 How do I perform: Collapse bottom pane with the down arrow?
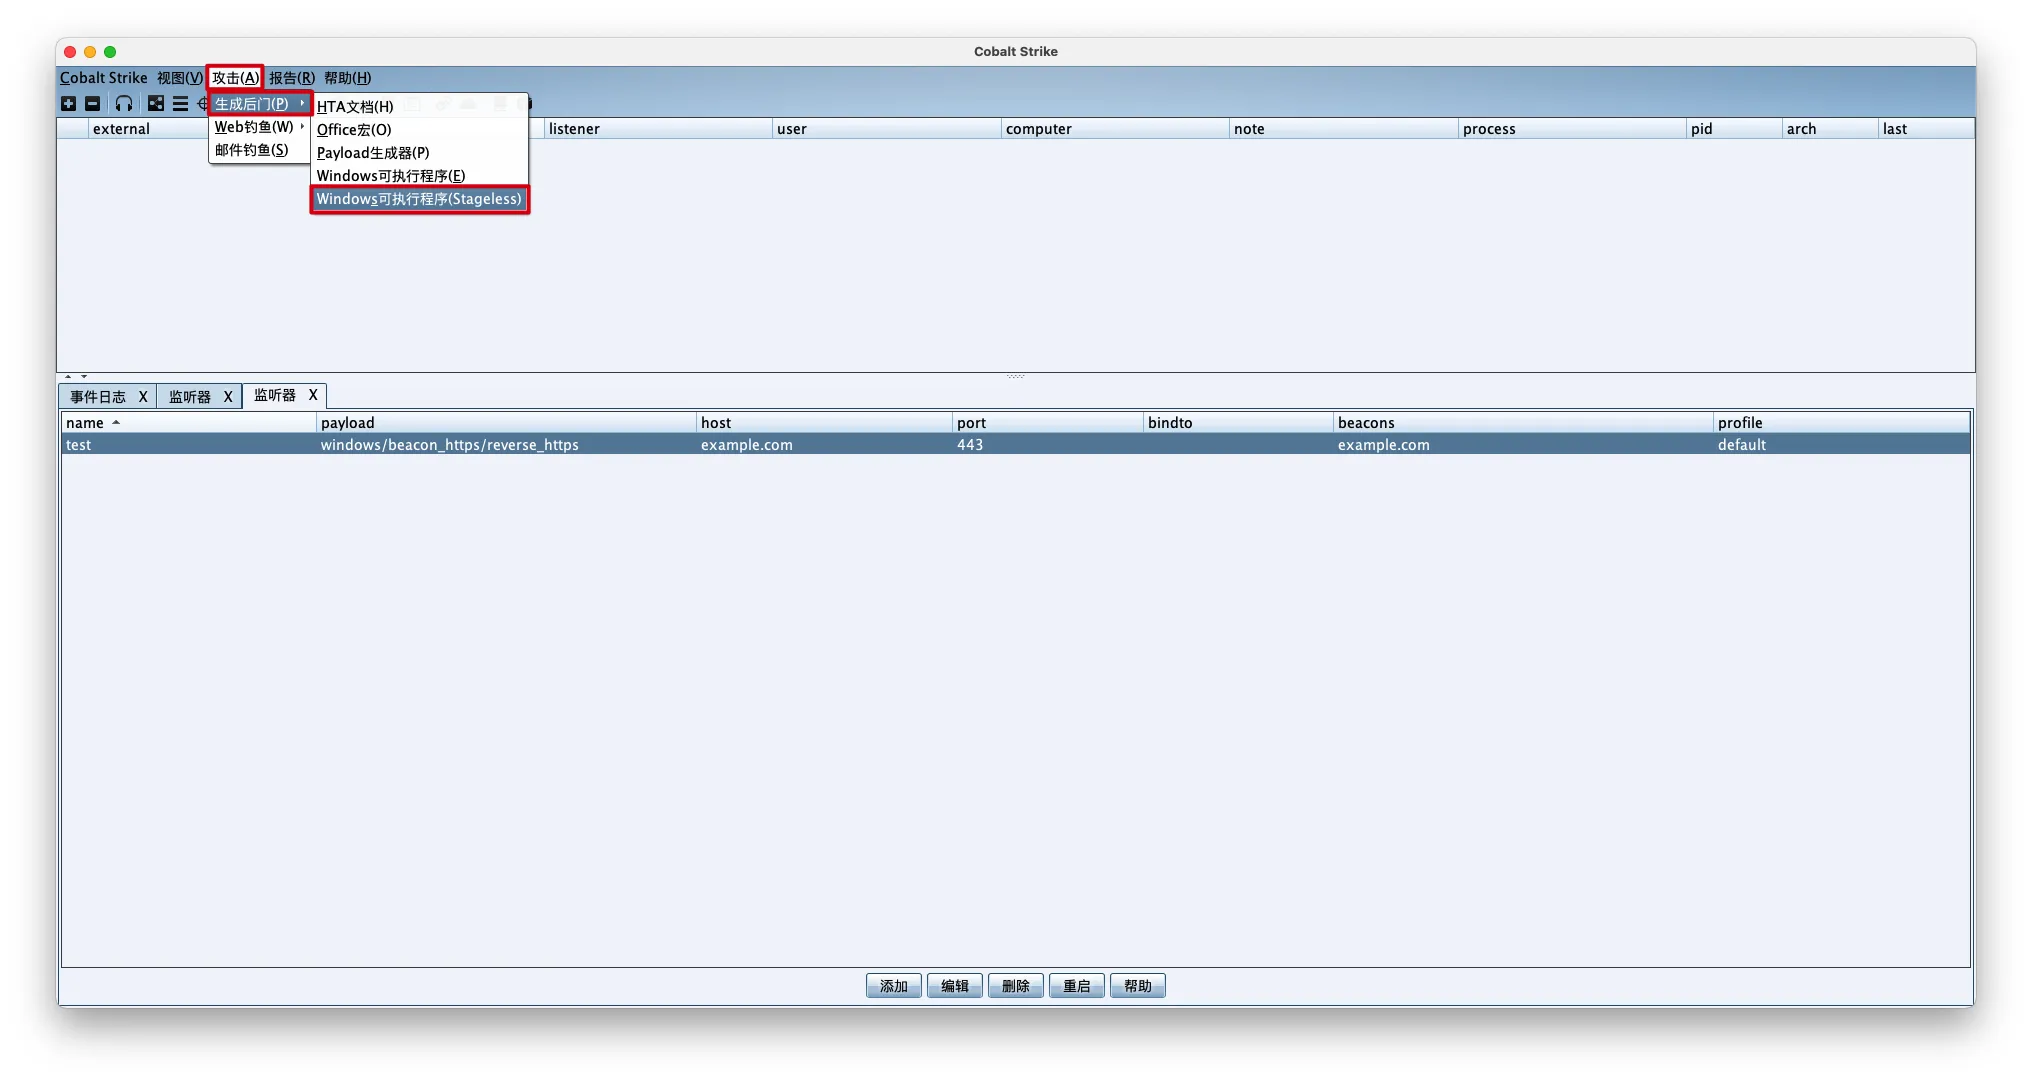(84, 376)
